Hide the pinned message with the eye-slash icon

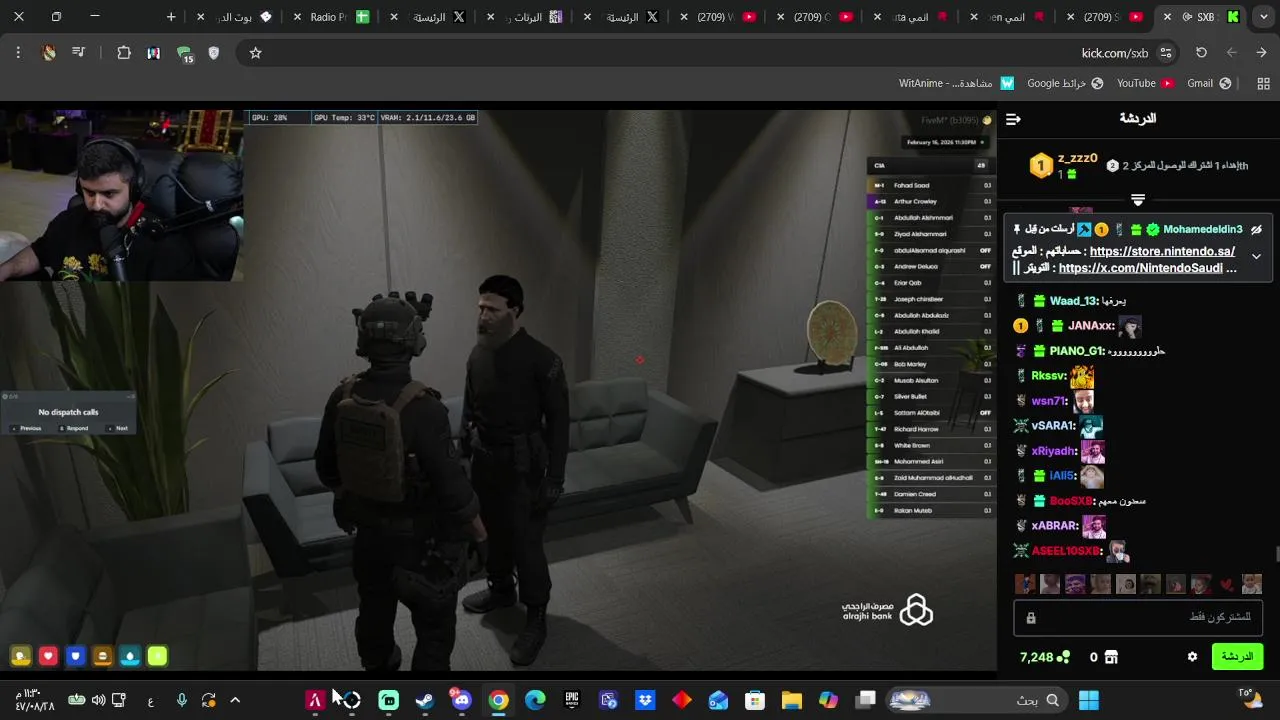[x=1256, y=230]
